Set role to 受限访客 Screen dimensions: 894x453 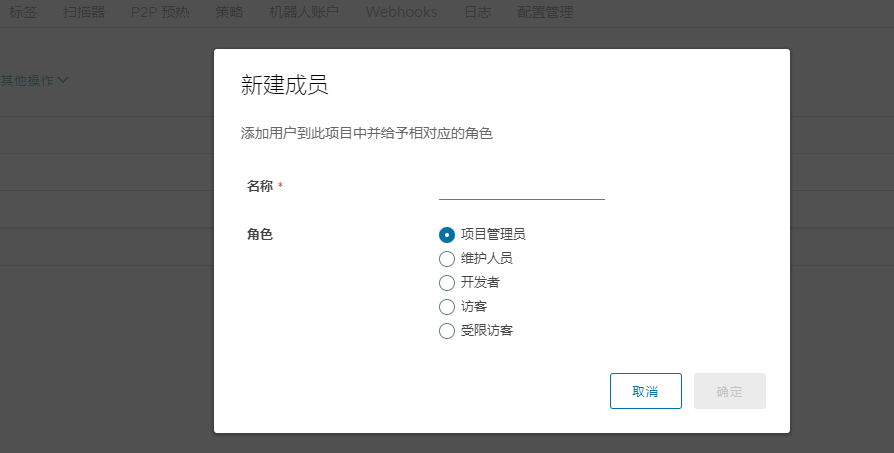[x=447, y=331]
